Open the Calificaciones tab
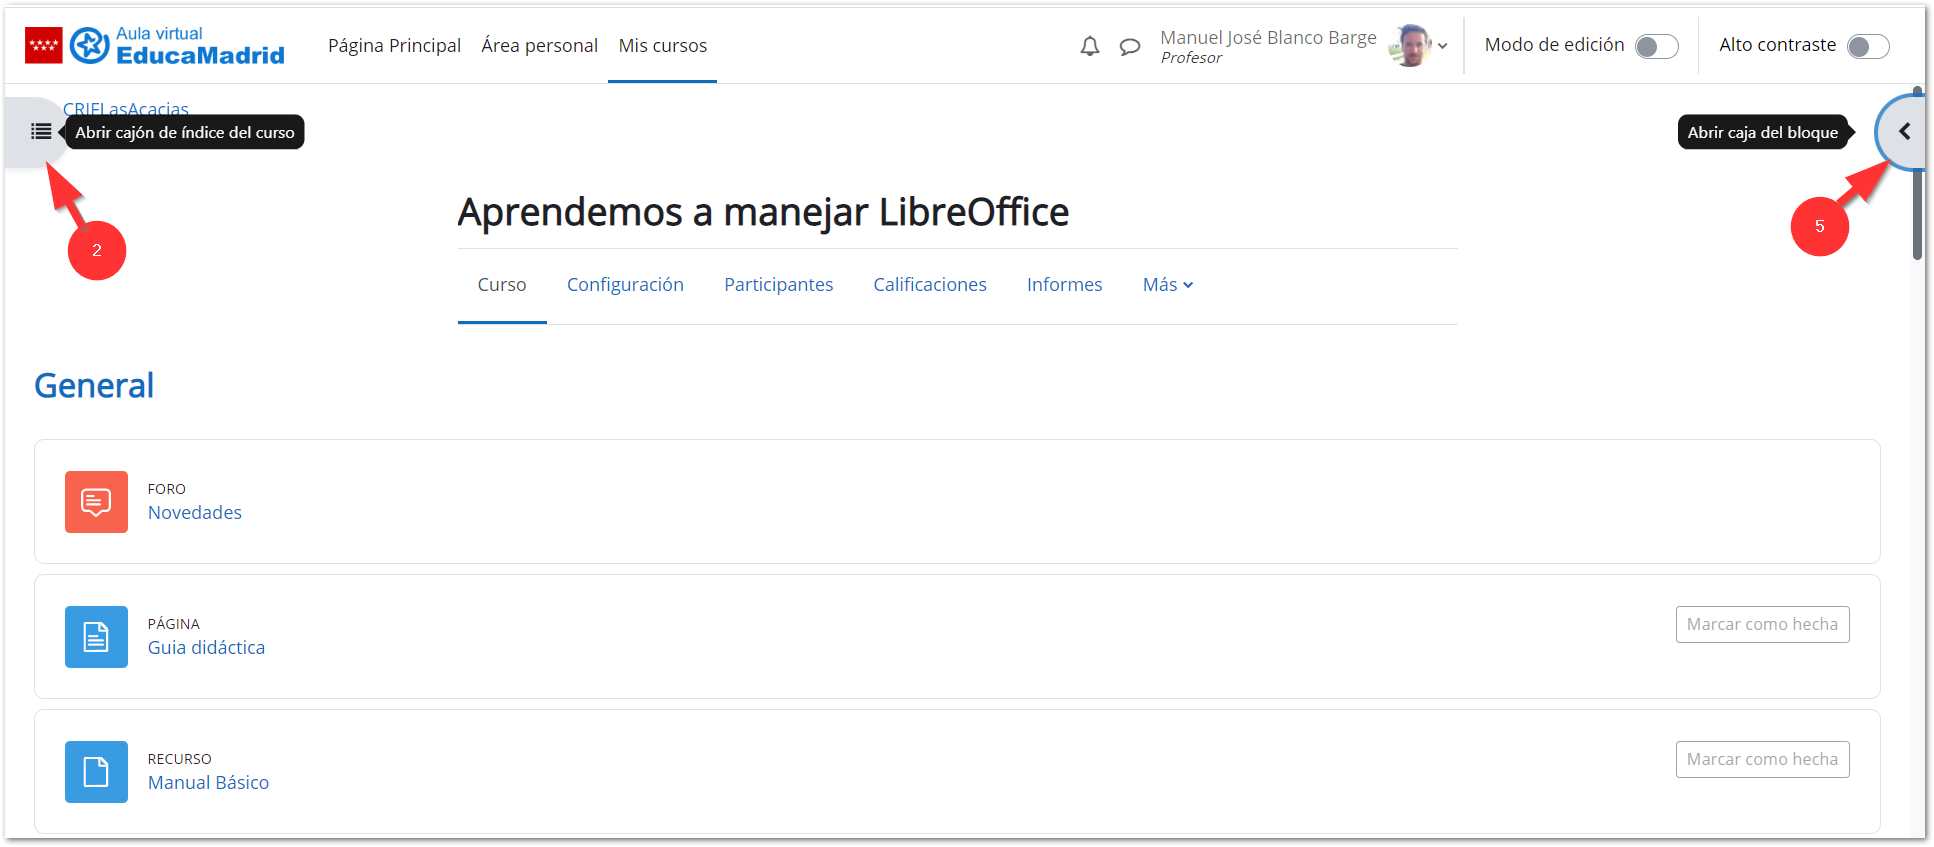This screenshot has width=1934, height=847. (x=930, y=285)
